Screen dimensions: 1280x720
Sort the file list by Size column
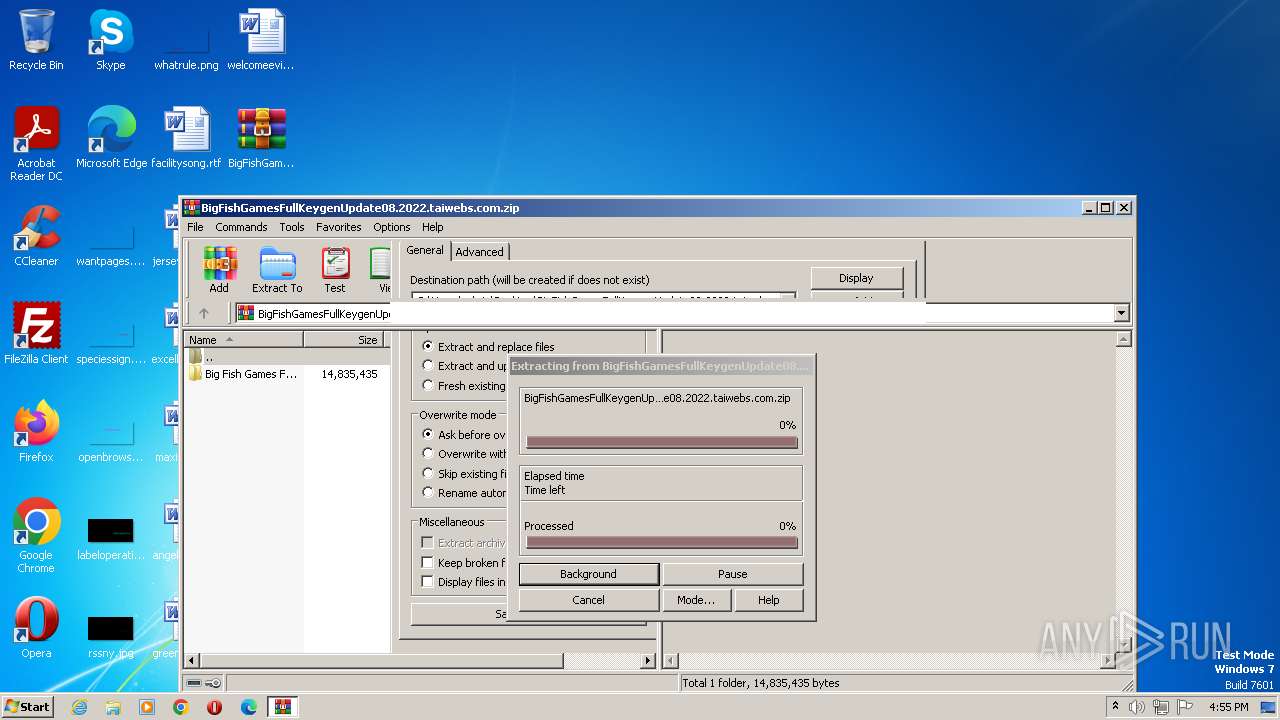344,340
